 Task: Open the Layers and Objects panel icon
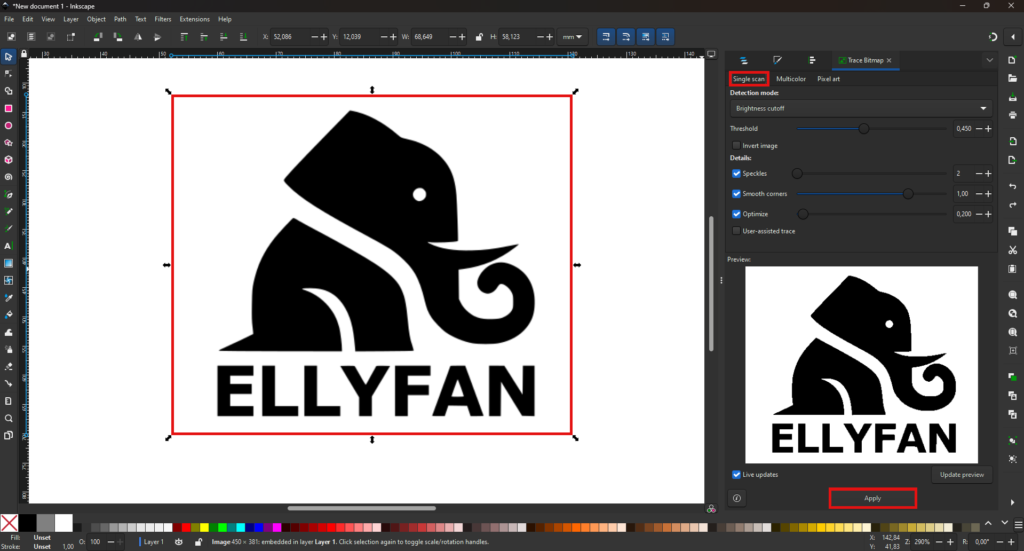pos(745,60)
